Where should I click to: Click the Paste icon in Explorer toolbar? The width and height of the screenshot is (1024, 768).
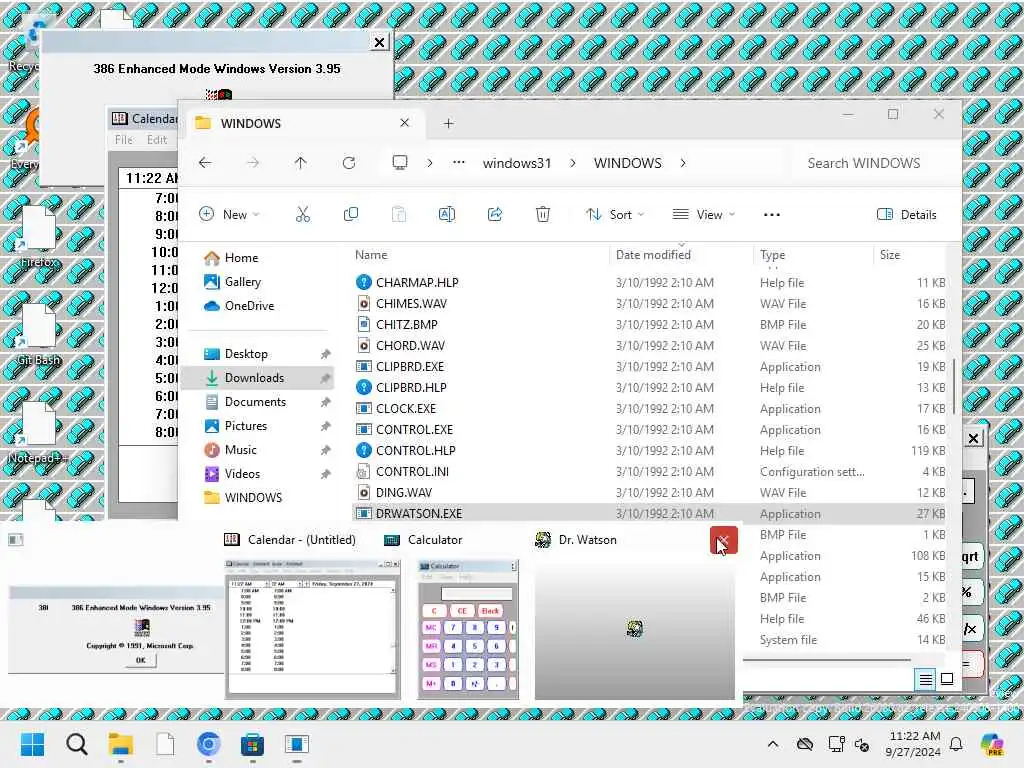point(398,214)
